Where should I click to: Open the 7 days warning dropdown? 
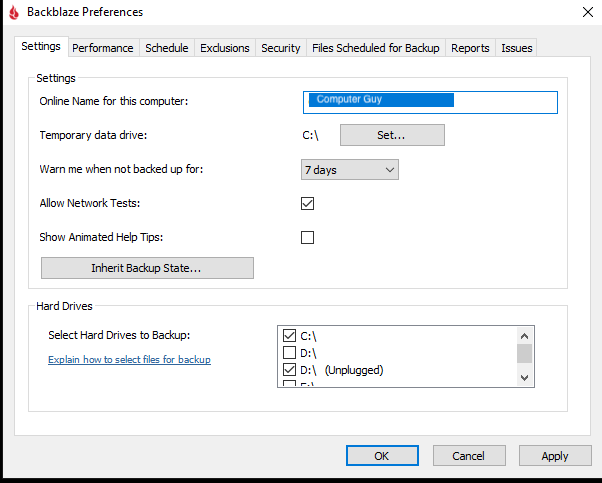pos(349,169)
